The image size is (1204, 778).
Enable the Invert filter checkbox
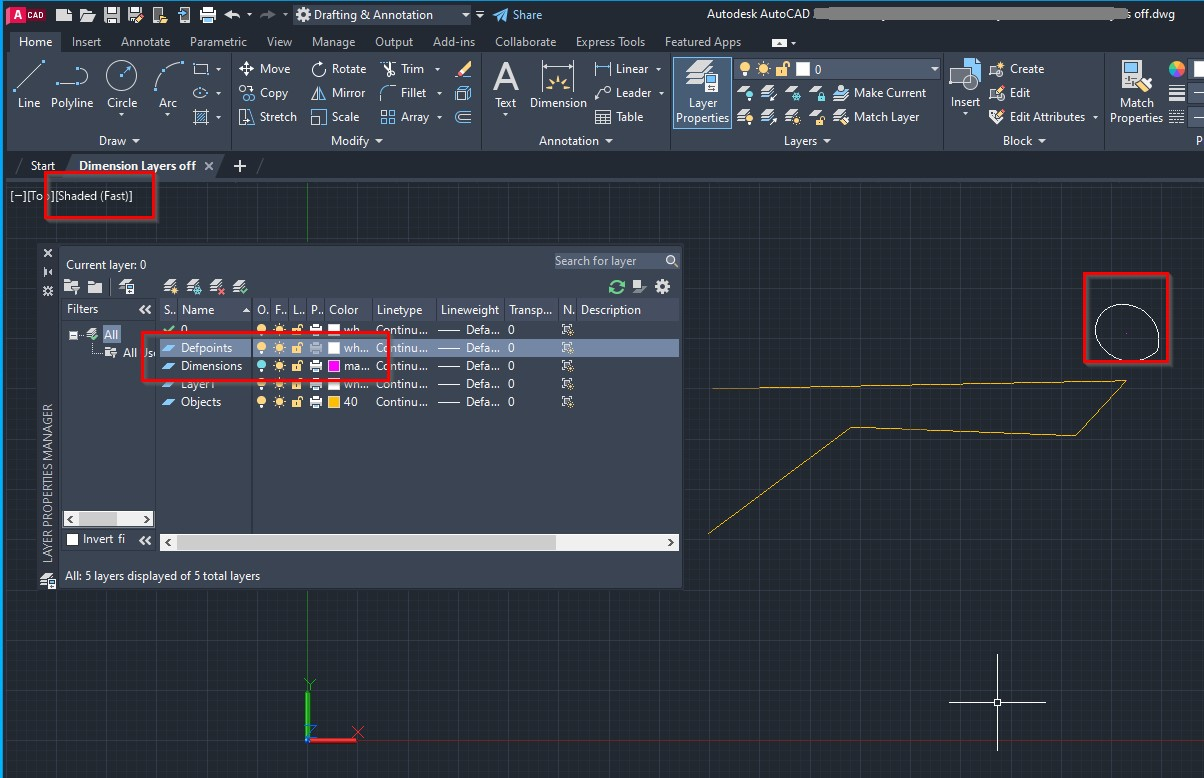click(72, 540)
